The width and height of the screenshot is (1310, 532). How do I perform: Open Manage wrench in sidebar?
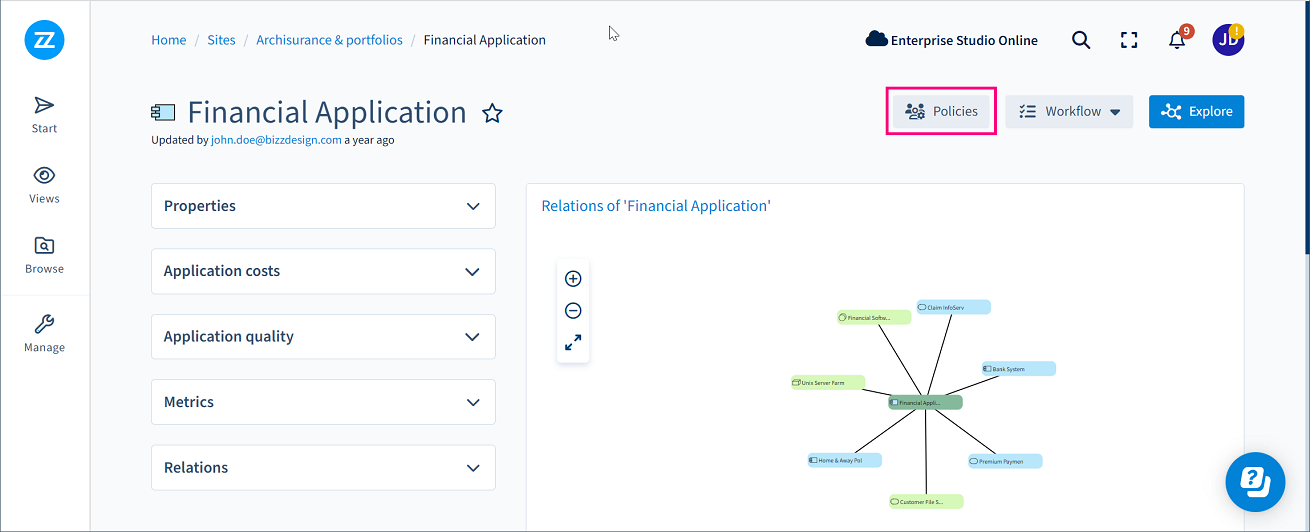pos(44,333)
